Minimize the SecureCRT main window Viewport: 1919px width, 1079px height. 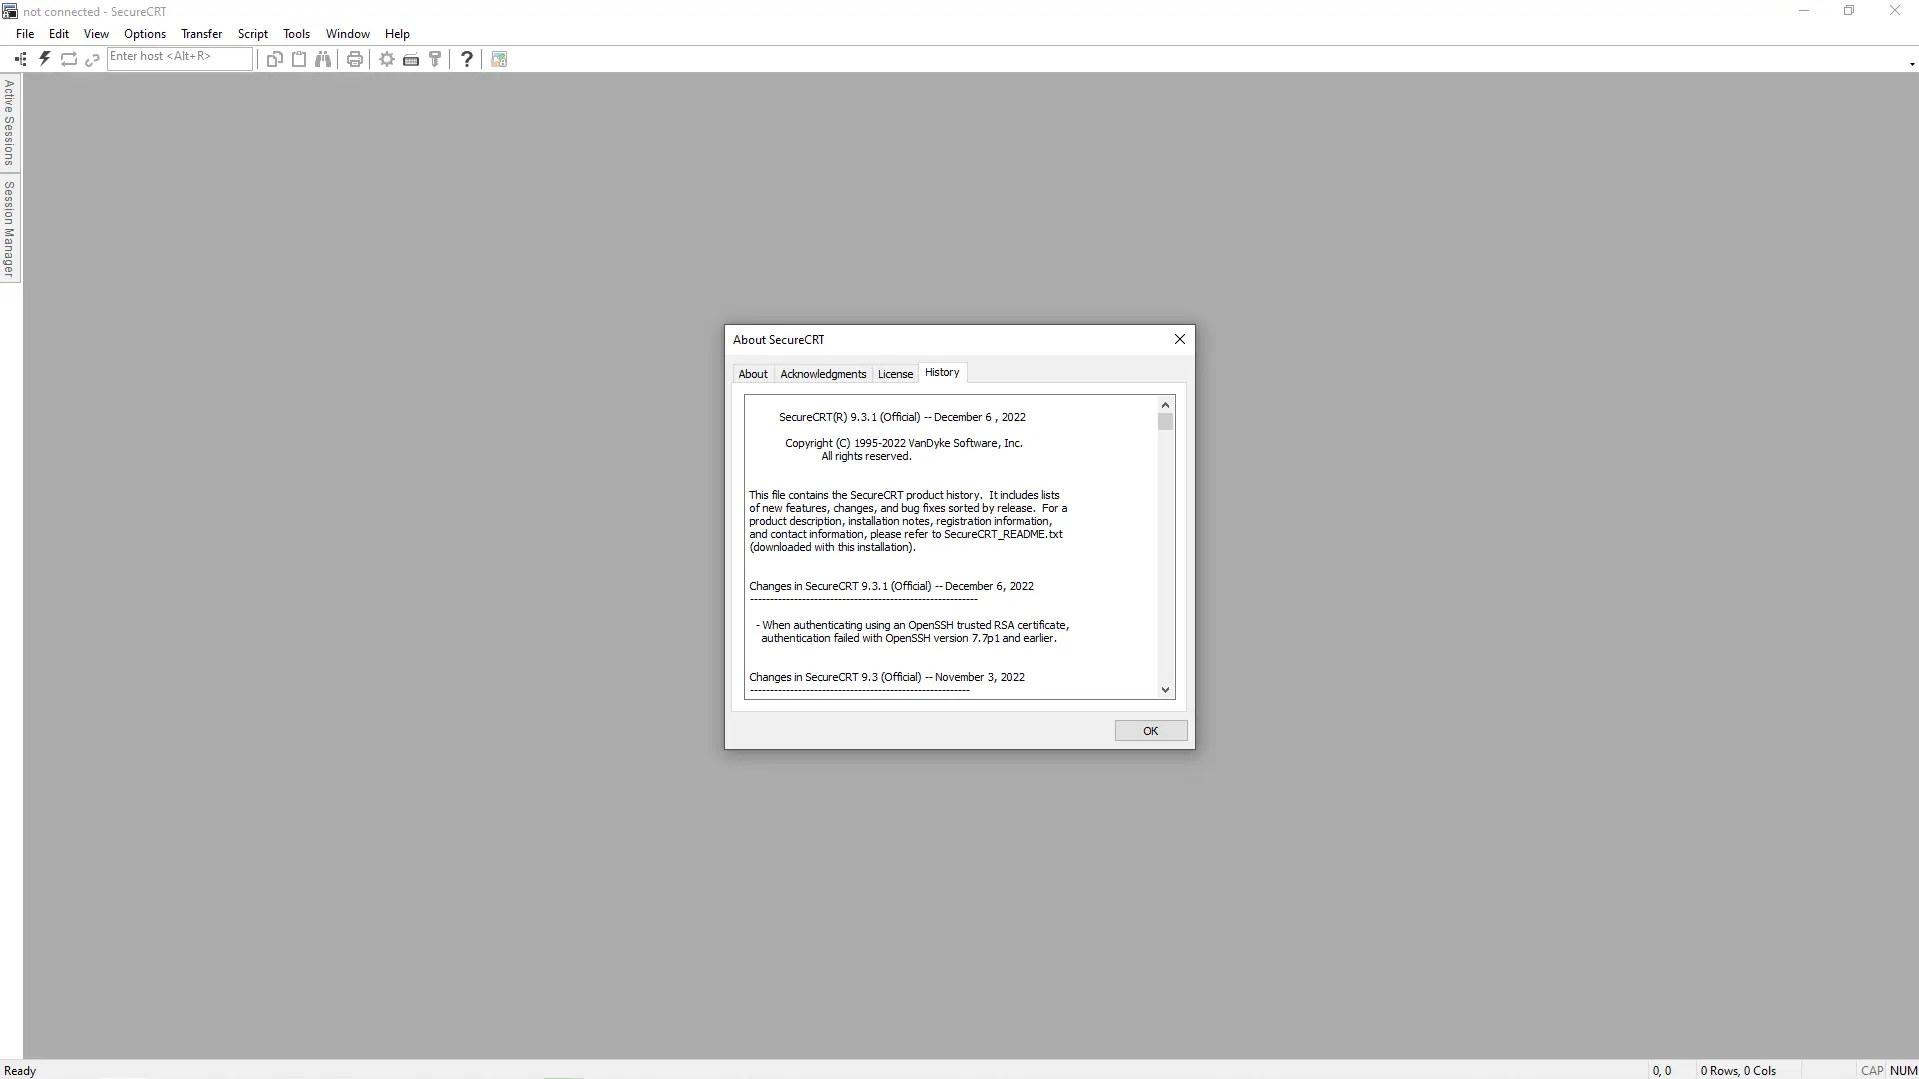(1804, 11)
